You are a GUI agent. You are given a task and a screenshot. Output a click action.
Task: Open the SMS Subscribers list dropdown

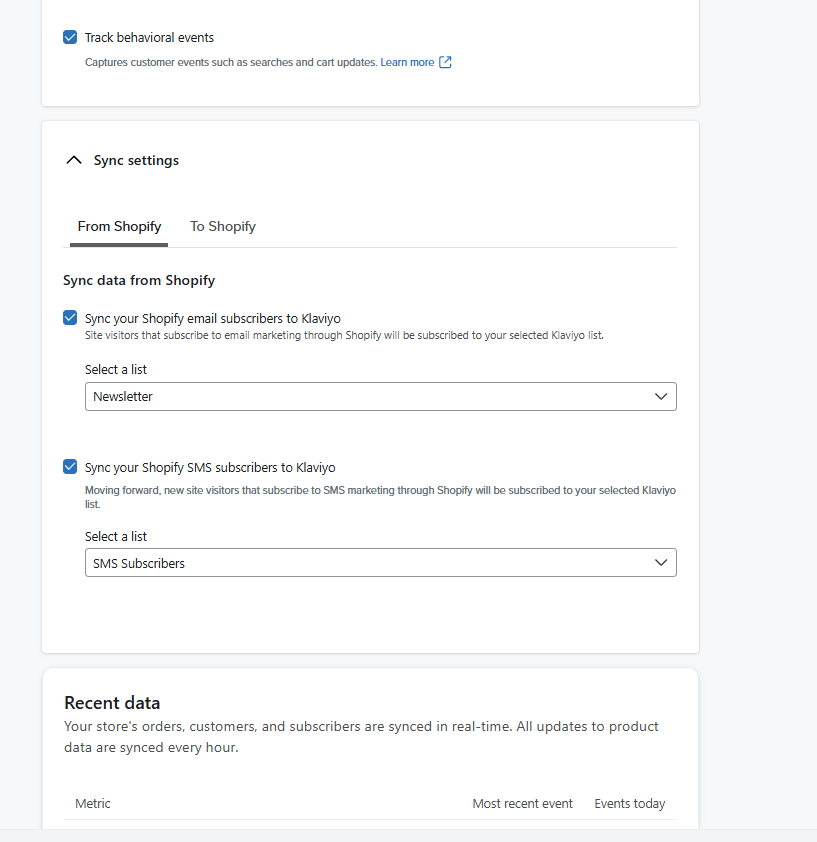pyautogui.click(x=380, y=562)
